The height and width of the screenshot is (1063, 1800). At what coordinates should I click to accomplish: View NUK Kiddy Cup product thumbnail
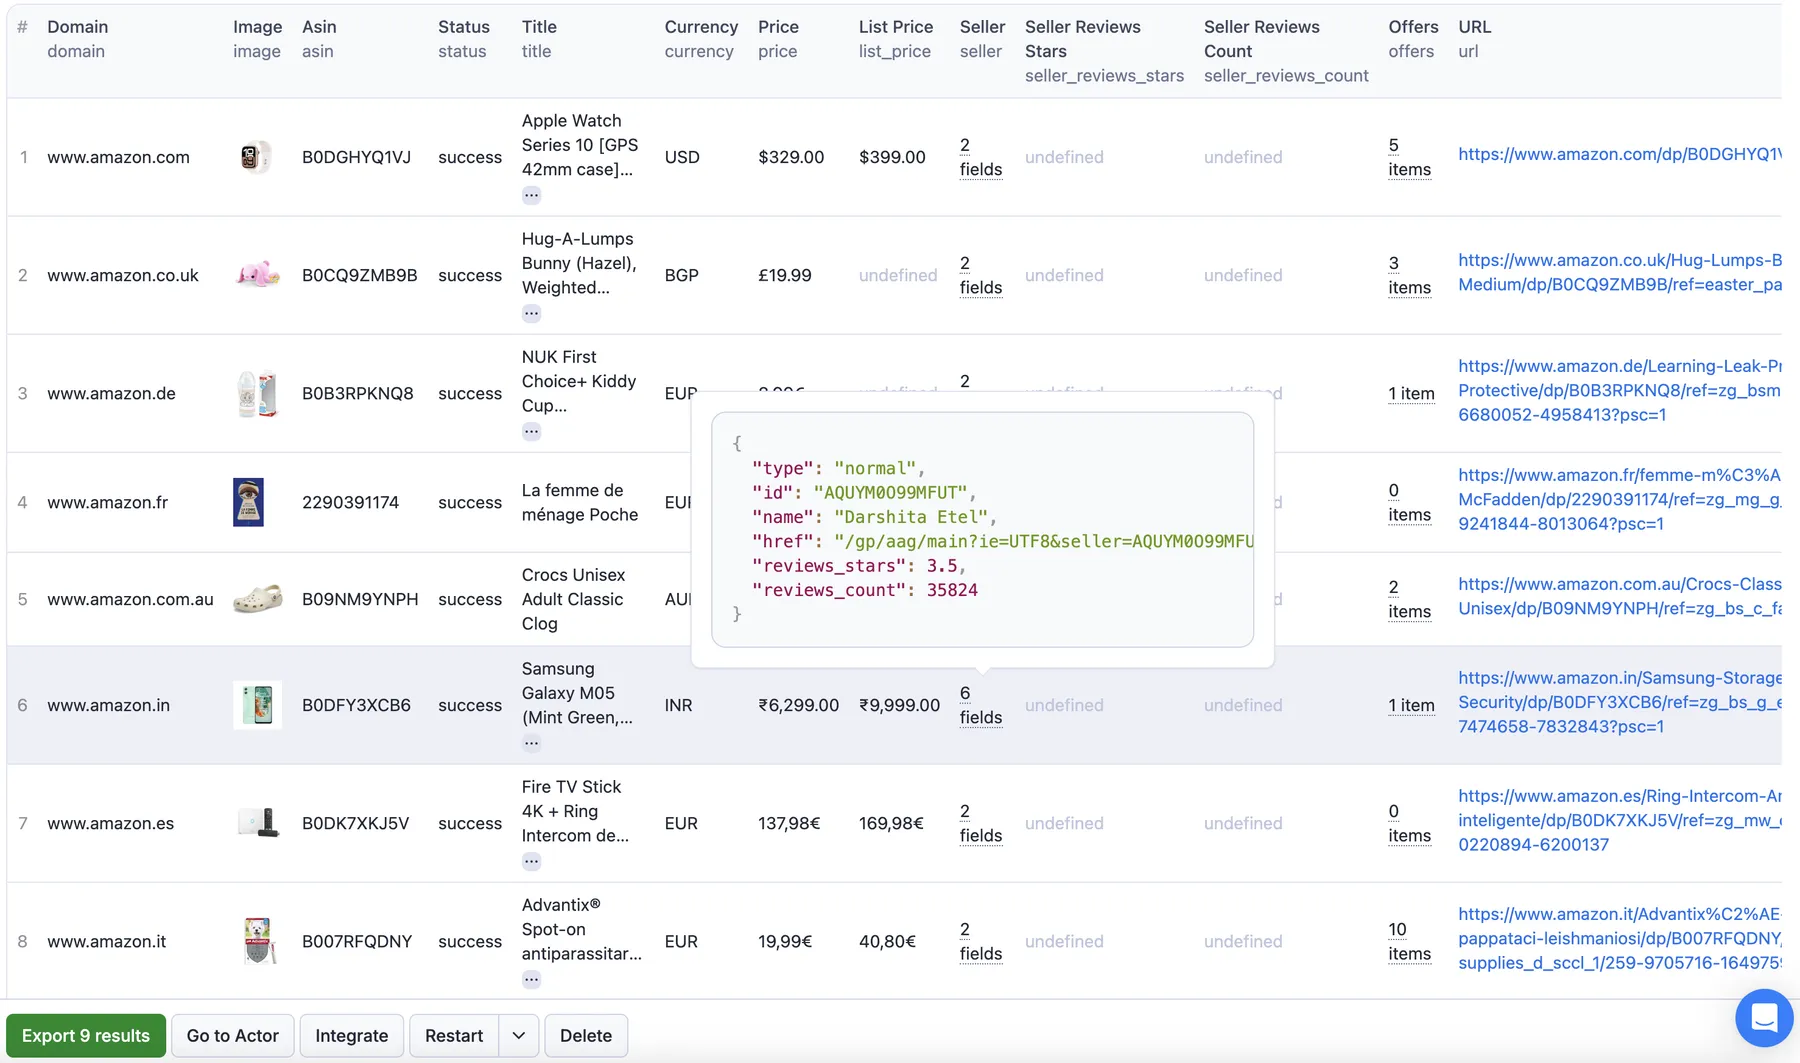click(x=257, y=393)
